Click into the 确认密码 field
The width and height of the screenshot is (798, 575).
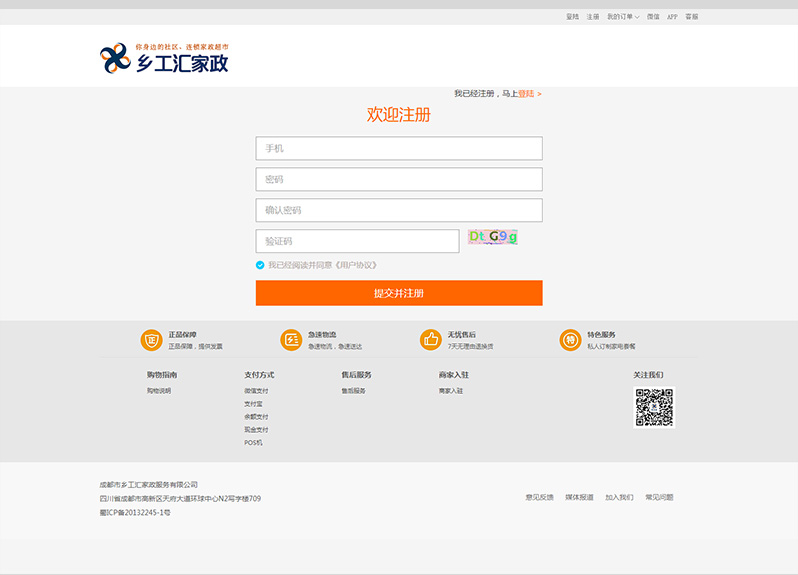click(x=399, y=210)
